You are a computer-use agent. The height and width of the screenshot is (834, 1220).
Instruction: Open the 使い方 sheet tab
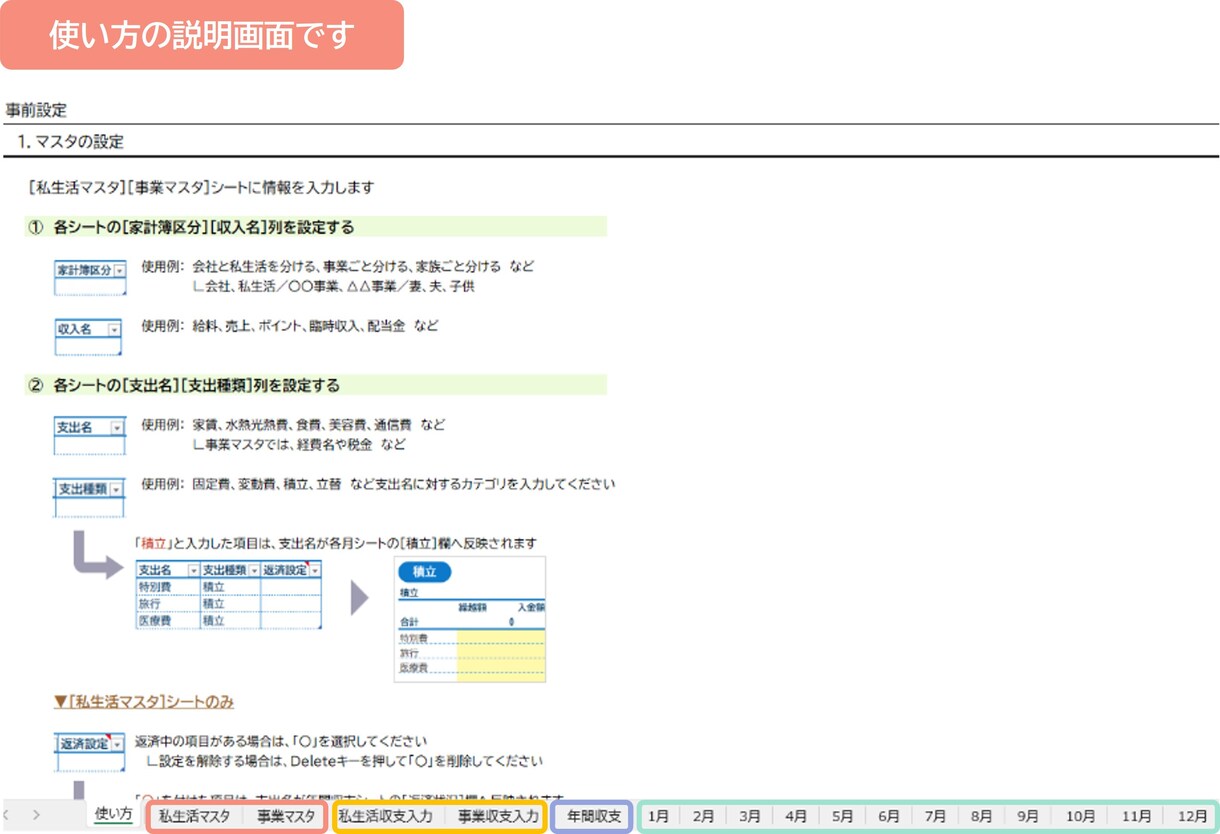pyautogui.click(x=113, y=814)
